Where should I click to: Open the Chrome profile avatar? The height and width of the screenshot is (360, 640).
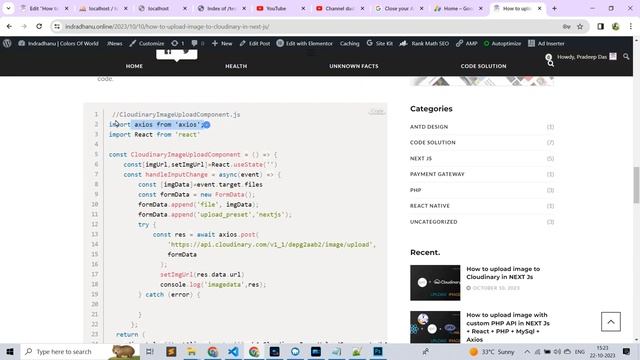coord(616,27)
